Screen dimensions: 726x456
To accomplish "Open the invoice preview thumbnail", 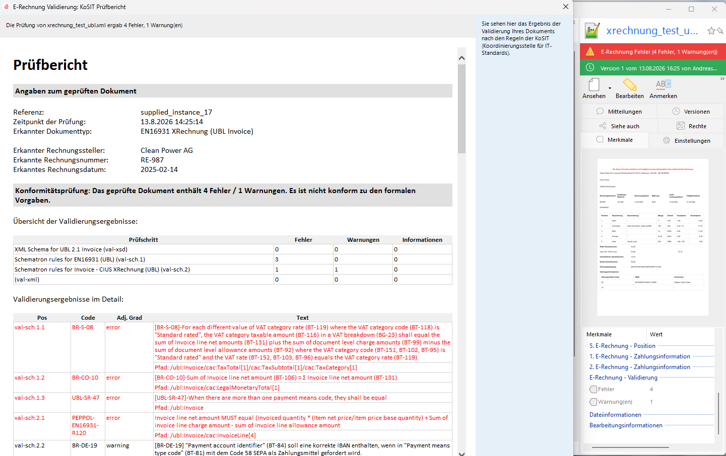I will (652, 237).
